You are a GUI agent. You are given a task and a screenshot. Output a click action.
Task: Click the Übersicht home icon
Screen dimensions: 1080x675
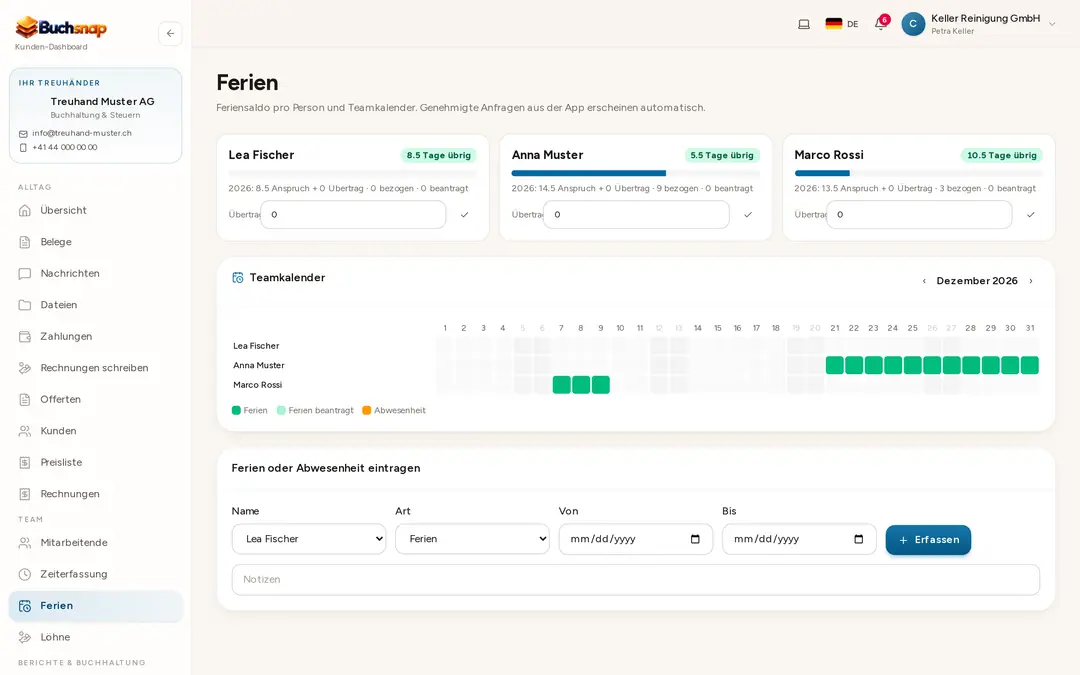(x=25, y=210)
